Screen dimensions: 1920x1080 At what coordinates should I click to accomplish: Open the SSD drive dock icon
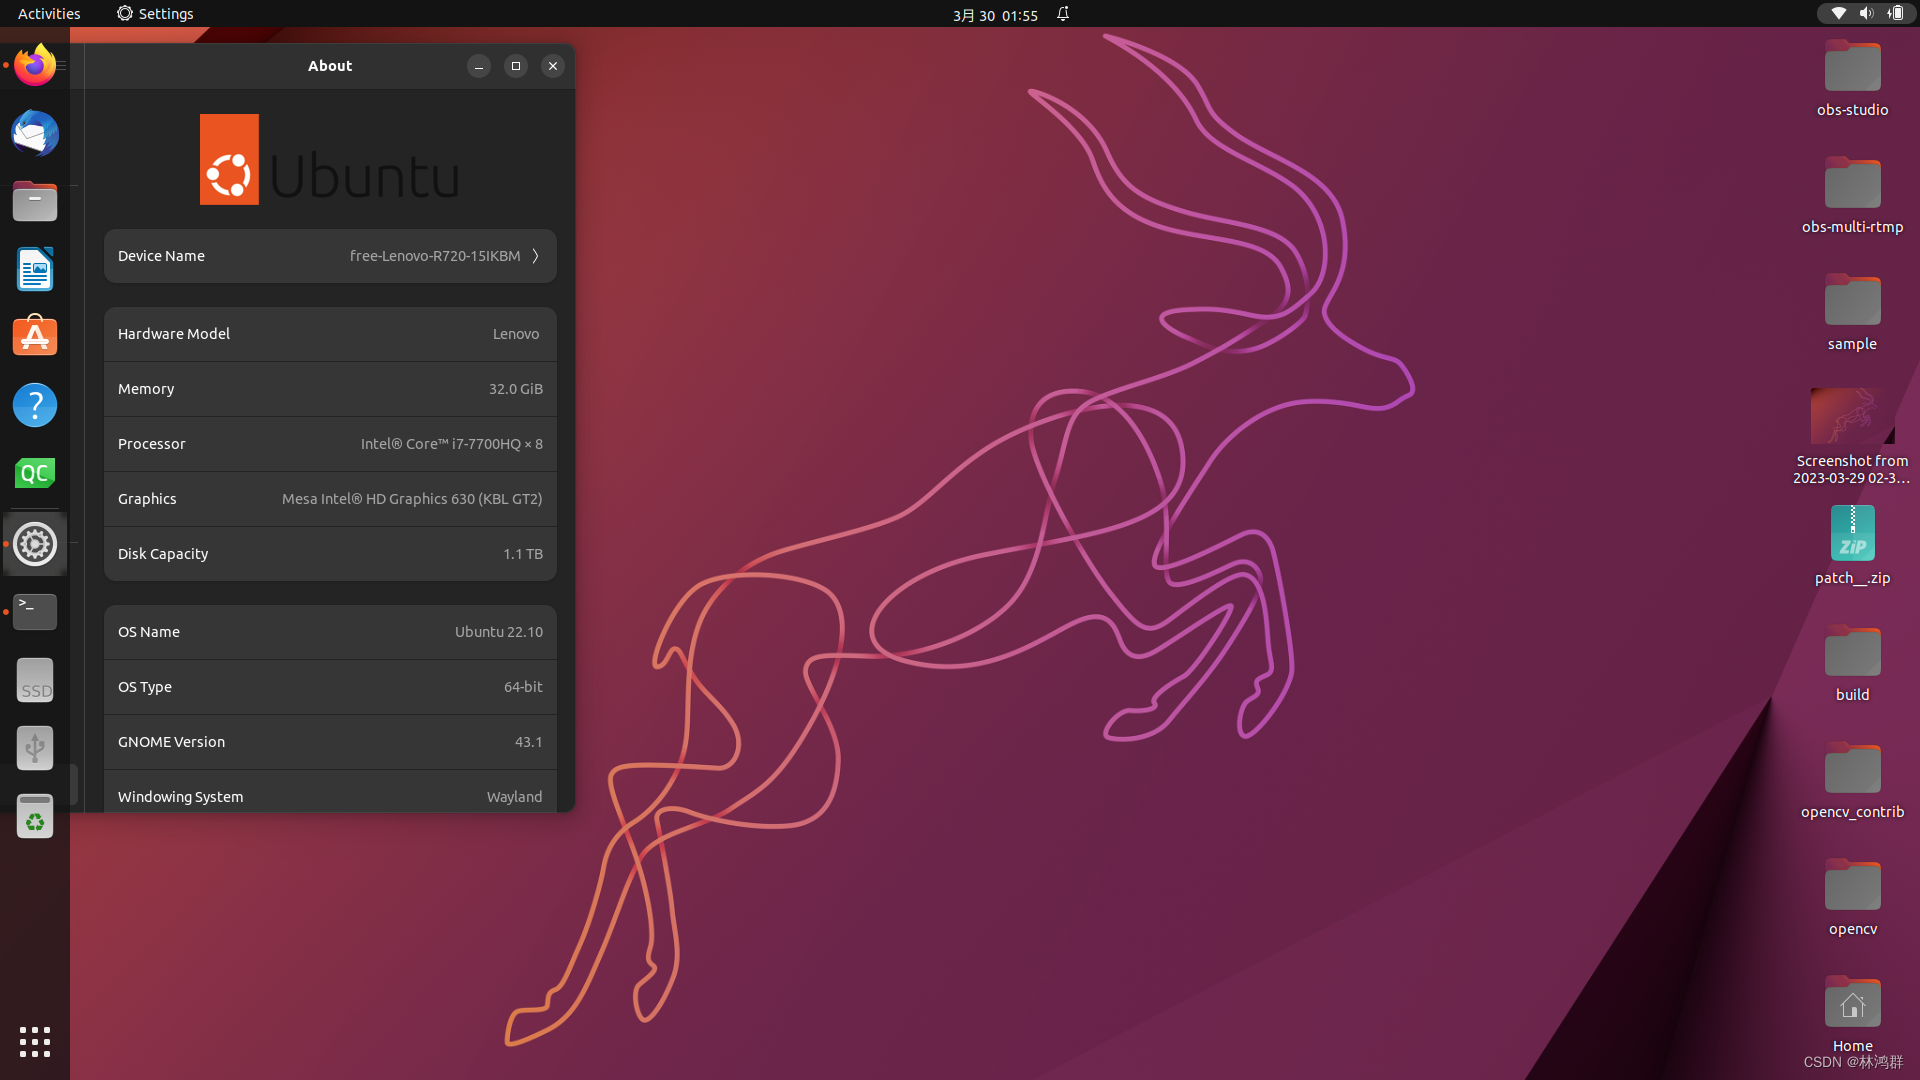(x=35, y=680)
